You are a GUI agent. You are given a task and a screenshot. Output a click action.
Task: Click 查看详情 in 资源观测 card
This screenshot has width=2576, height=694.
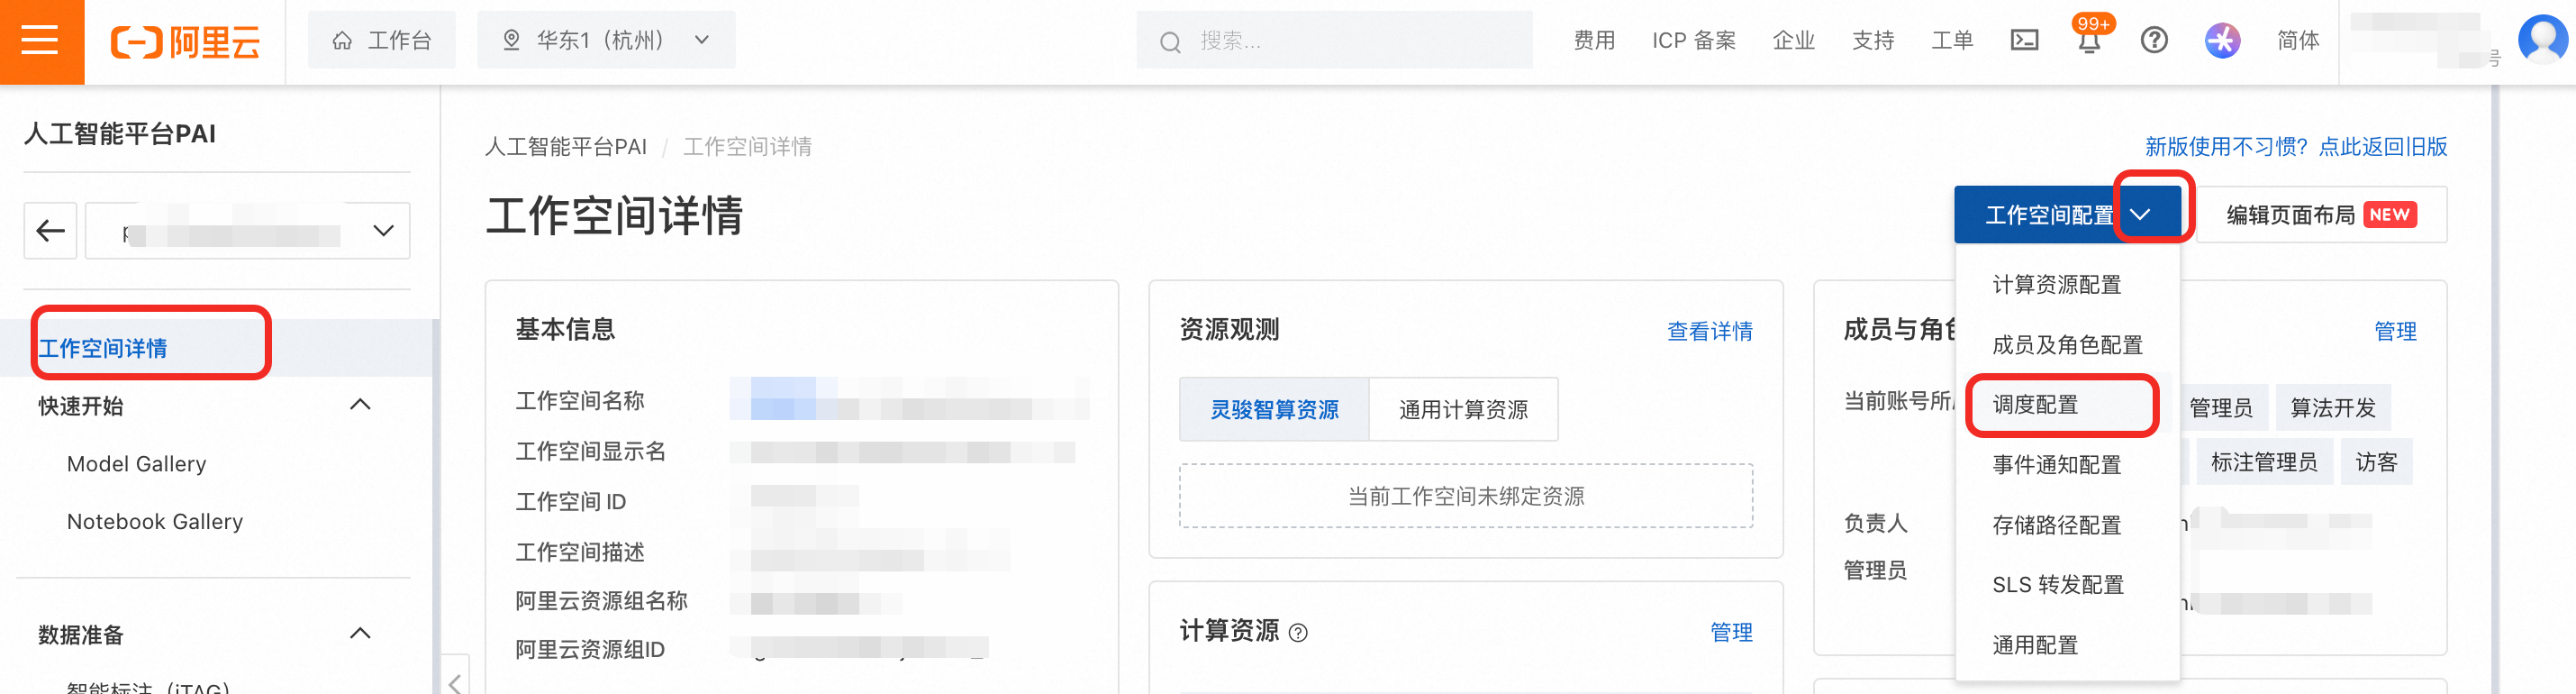pos(1709,331)
